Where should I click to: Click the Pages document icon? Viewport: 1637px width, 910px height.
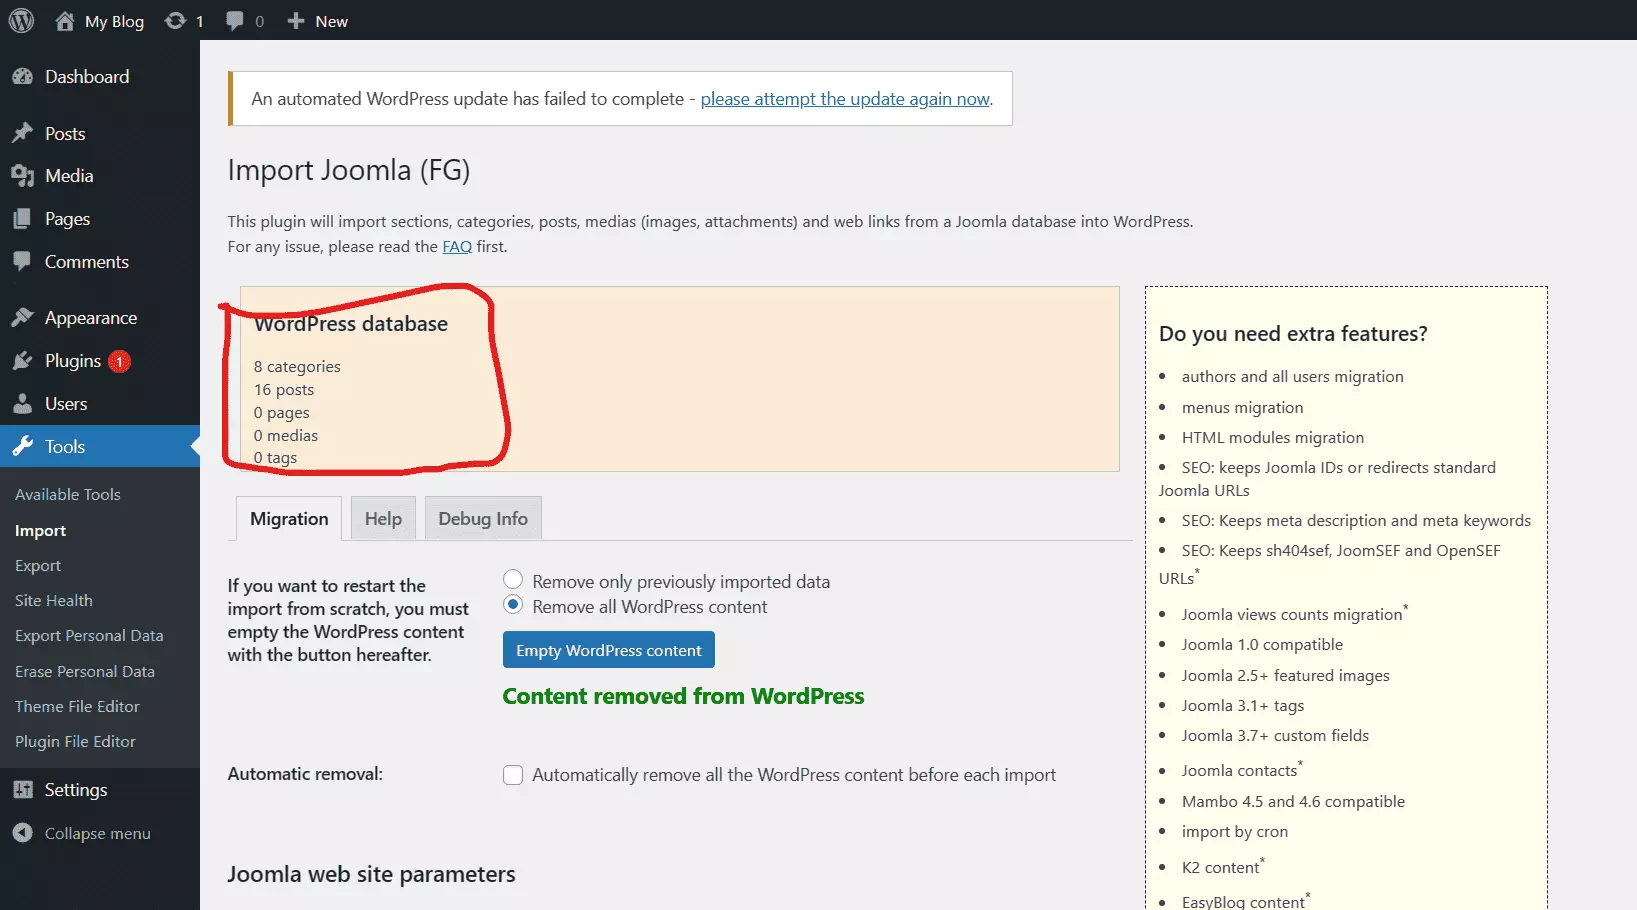[22, 219]
